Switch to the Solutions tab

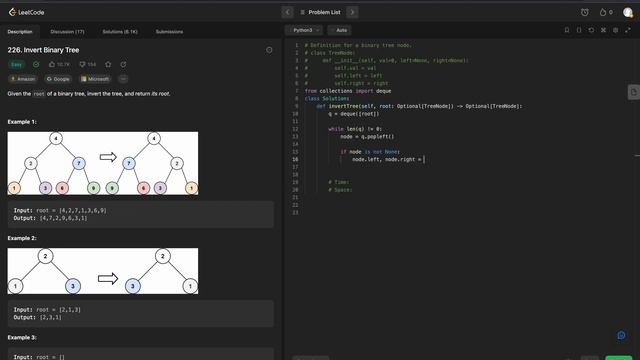120,31
